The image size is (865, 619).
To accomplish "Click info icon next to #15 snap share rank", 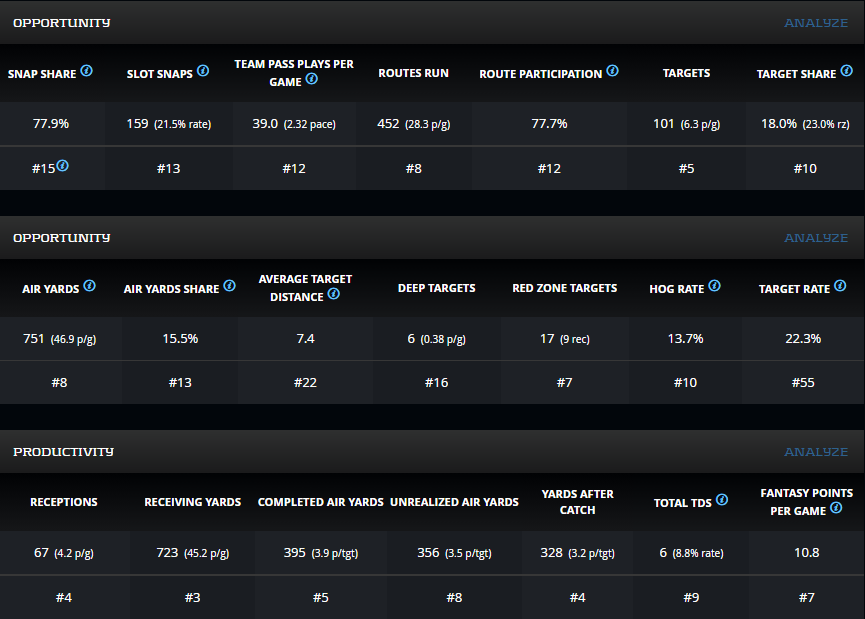I will coord(63,166).
